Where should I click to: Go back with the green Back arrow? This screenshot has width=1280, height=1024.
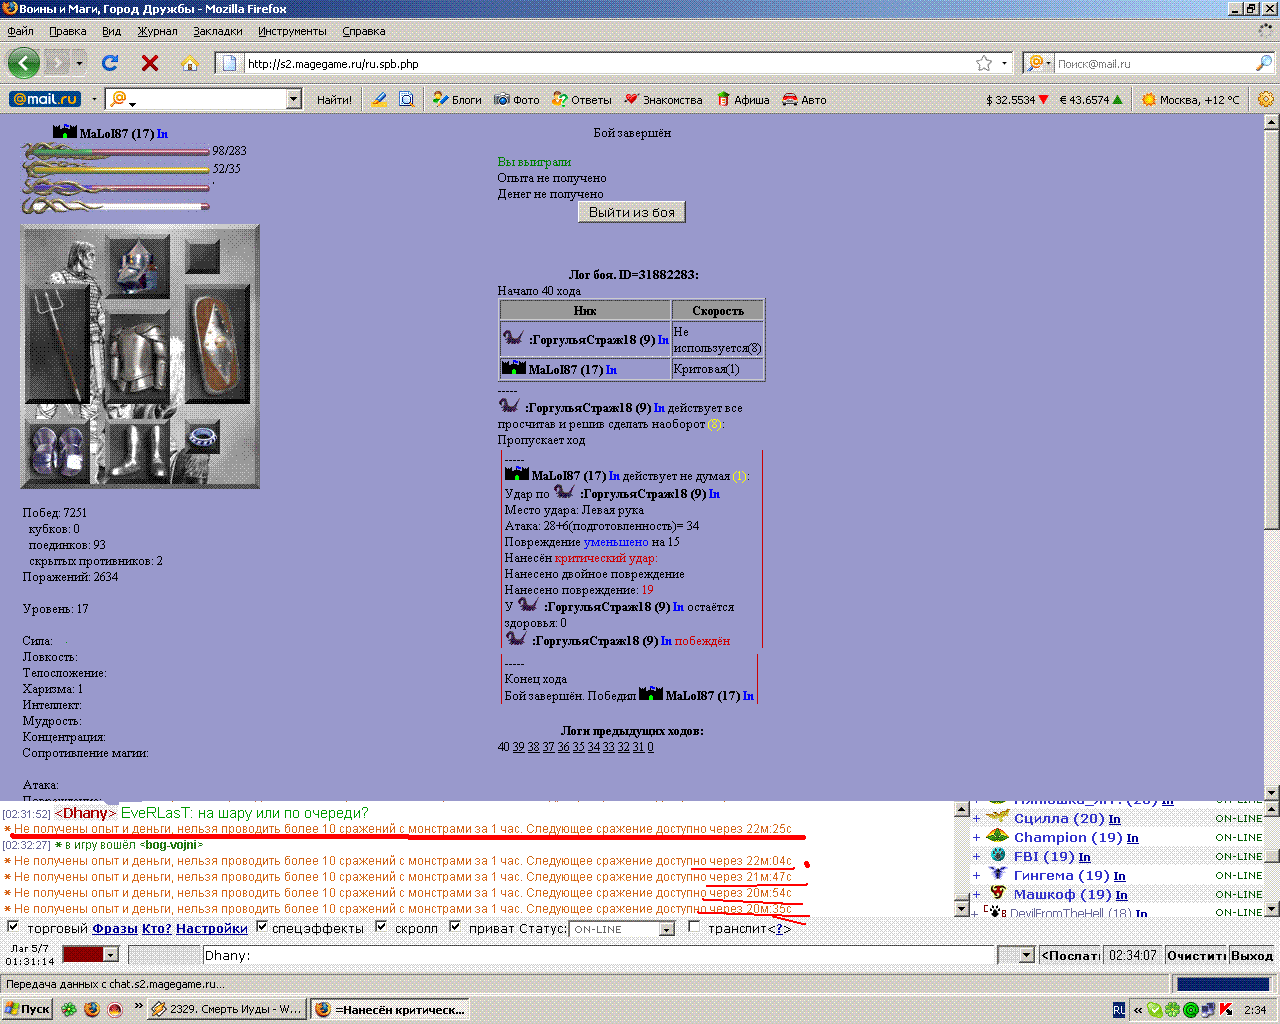(x=24, y=63)
